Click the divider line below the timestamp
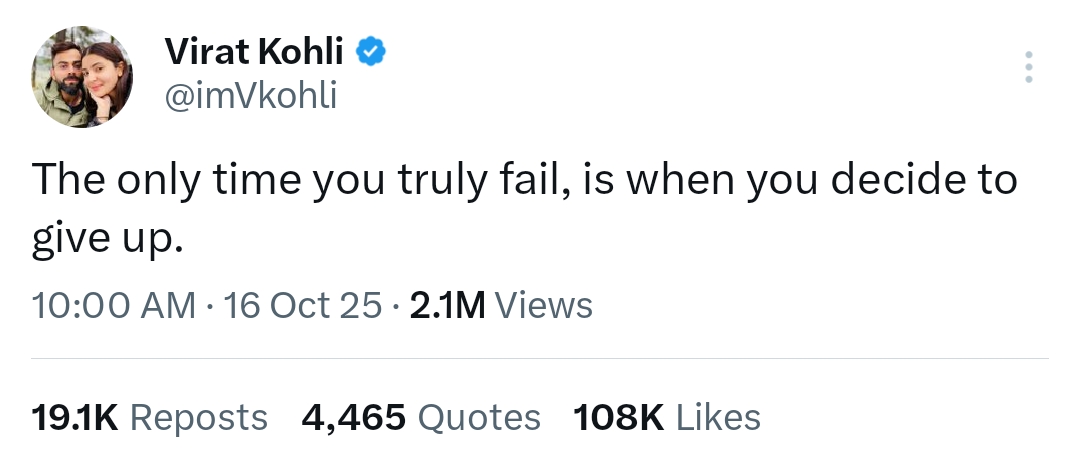 (x=540, y=358)
